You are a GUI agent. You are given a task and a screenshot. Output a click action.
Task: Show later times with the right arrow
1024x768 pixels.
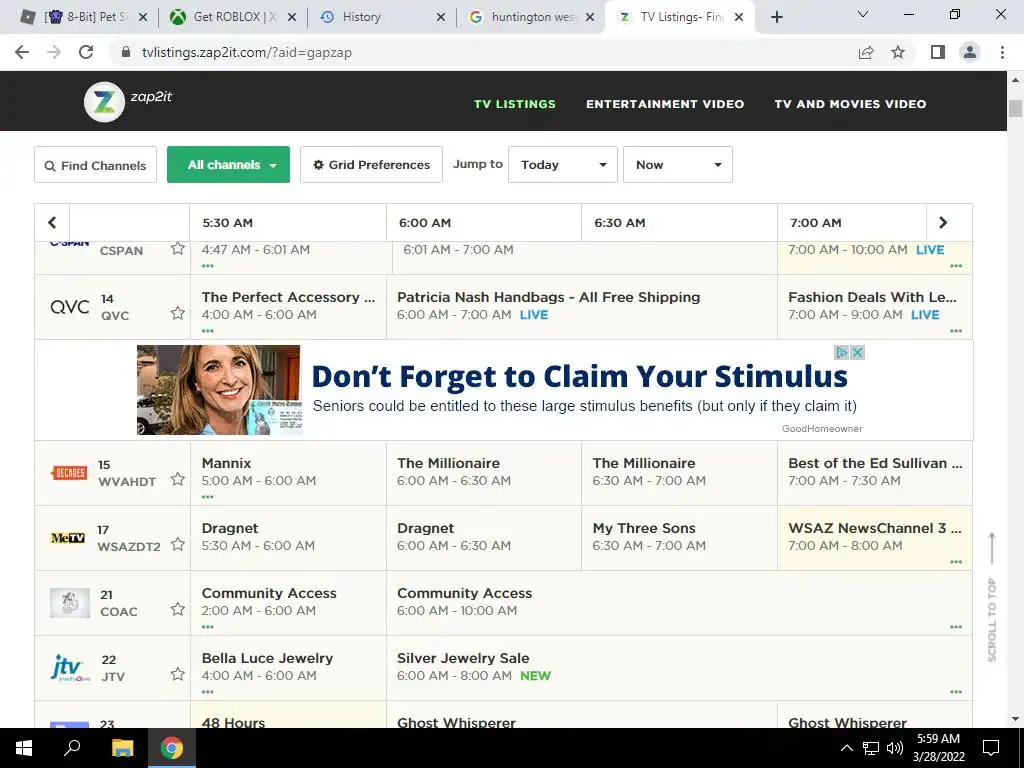coord(943,223)
